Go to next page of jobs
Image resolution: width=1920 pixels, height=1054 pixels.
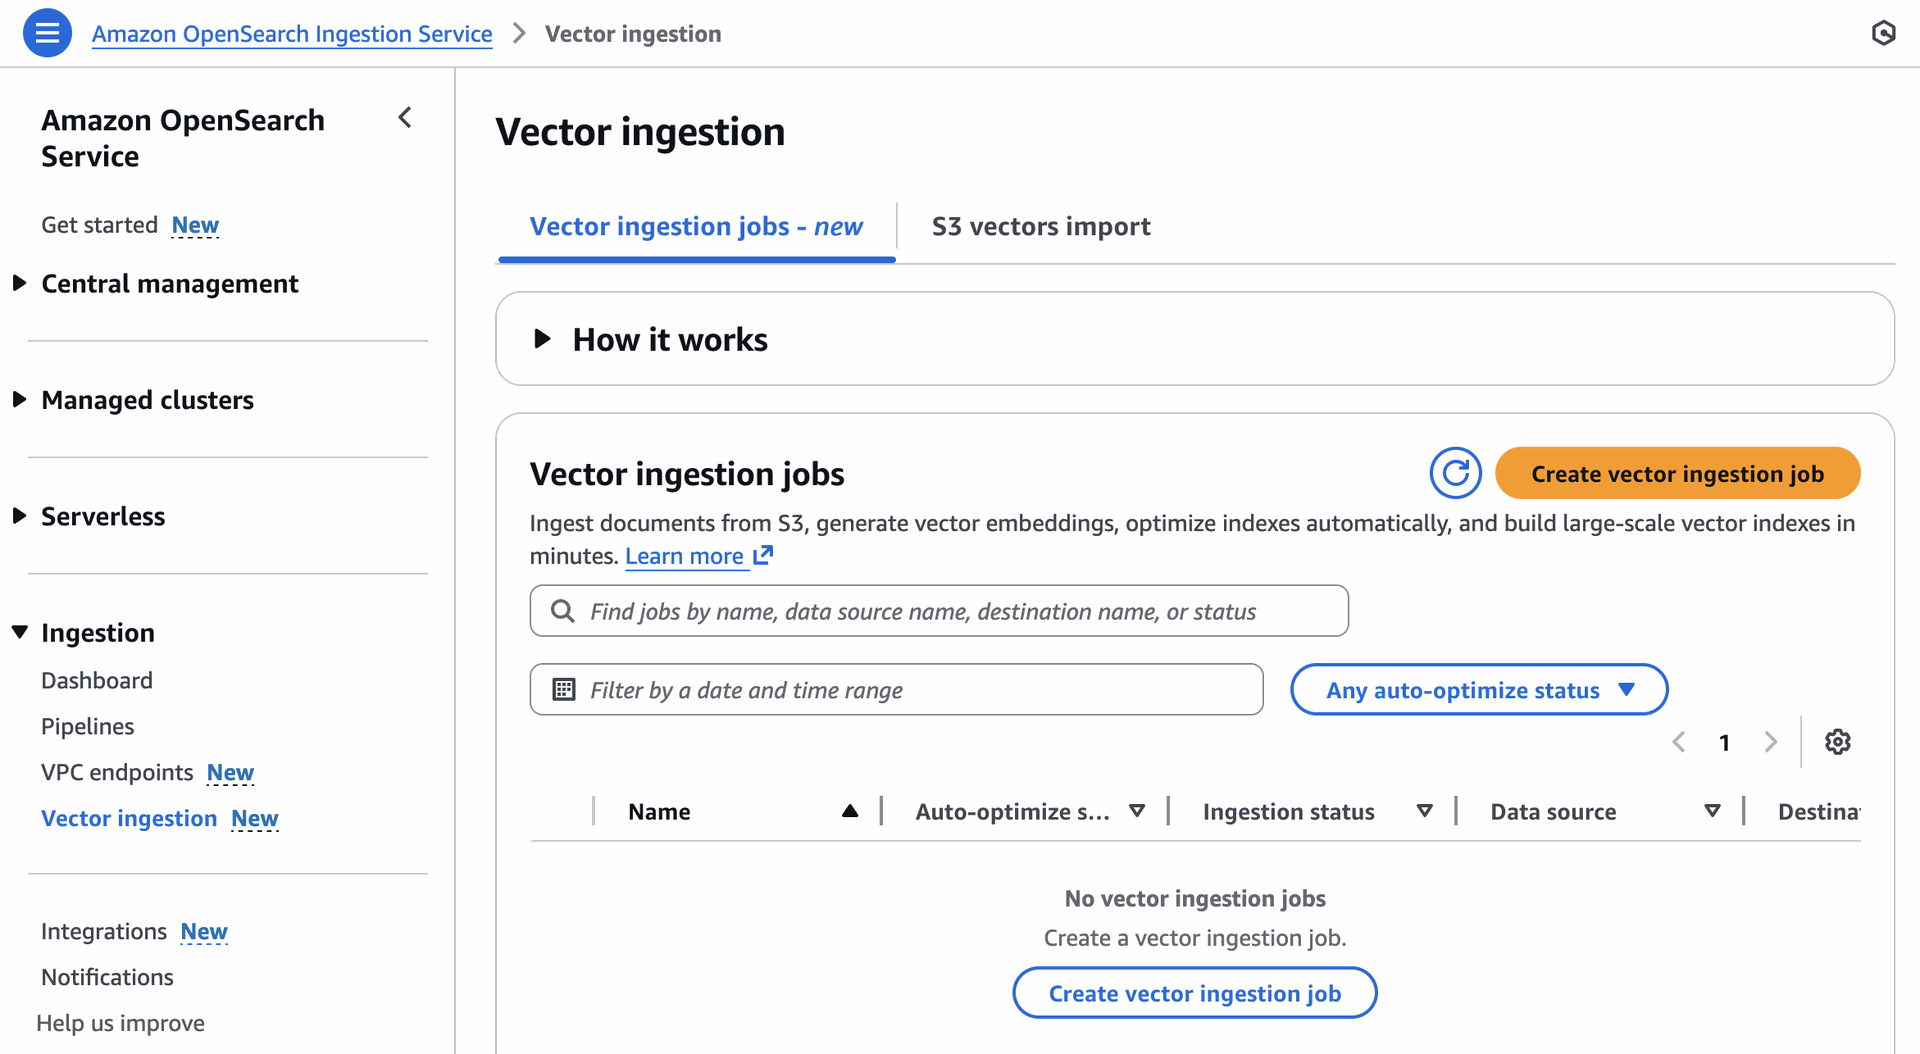pos(1771,742)
